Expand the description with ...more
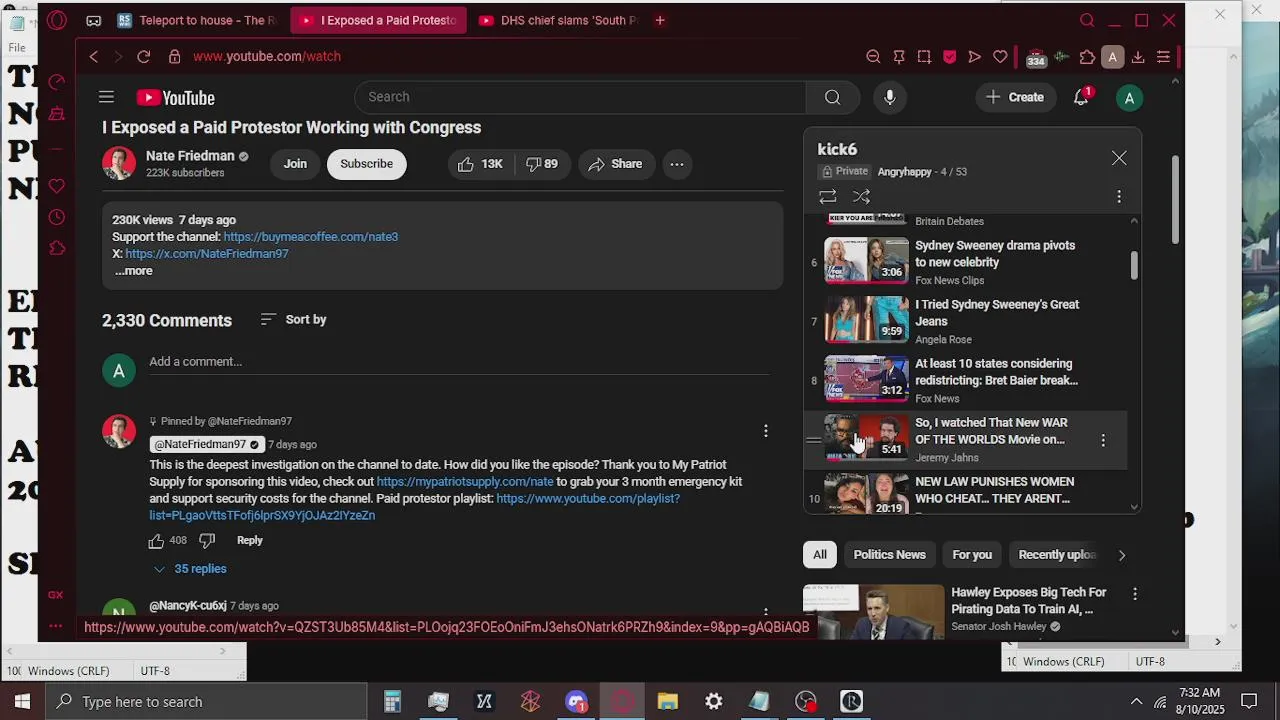Image resolution: width=1280 pixels, height=720 pixels. pyautogui.click(x=133, y=271)
